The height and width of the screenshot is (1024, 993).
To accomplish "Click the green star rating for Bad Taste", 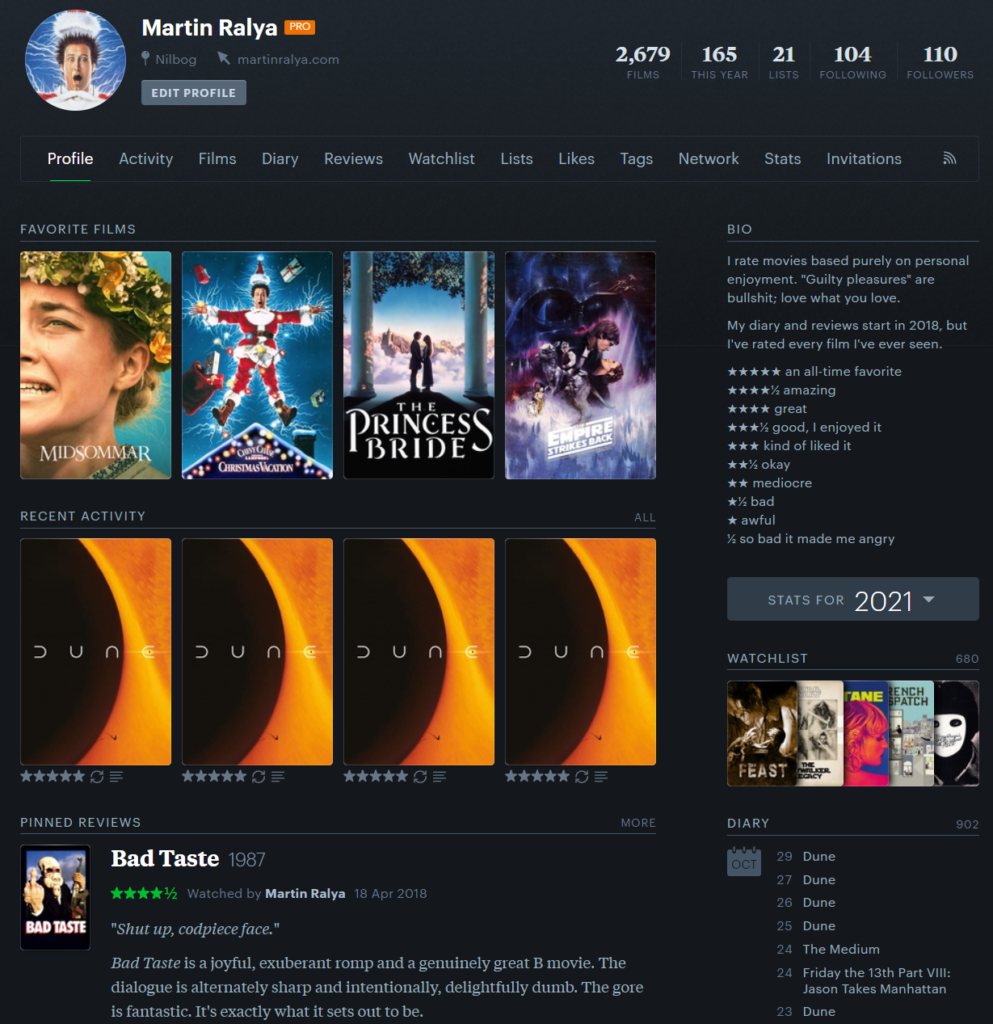I will tap(144, 893).
